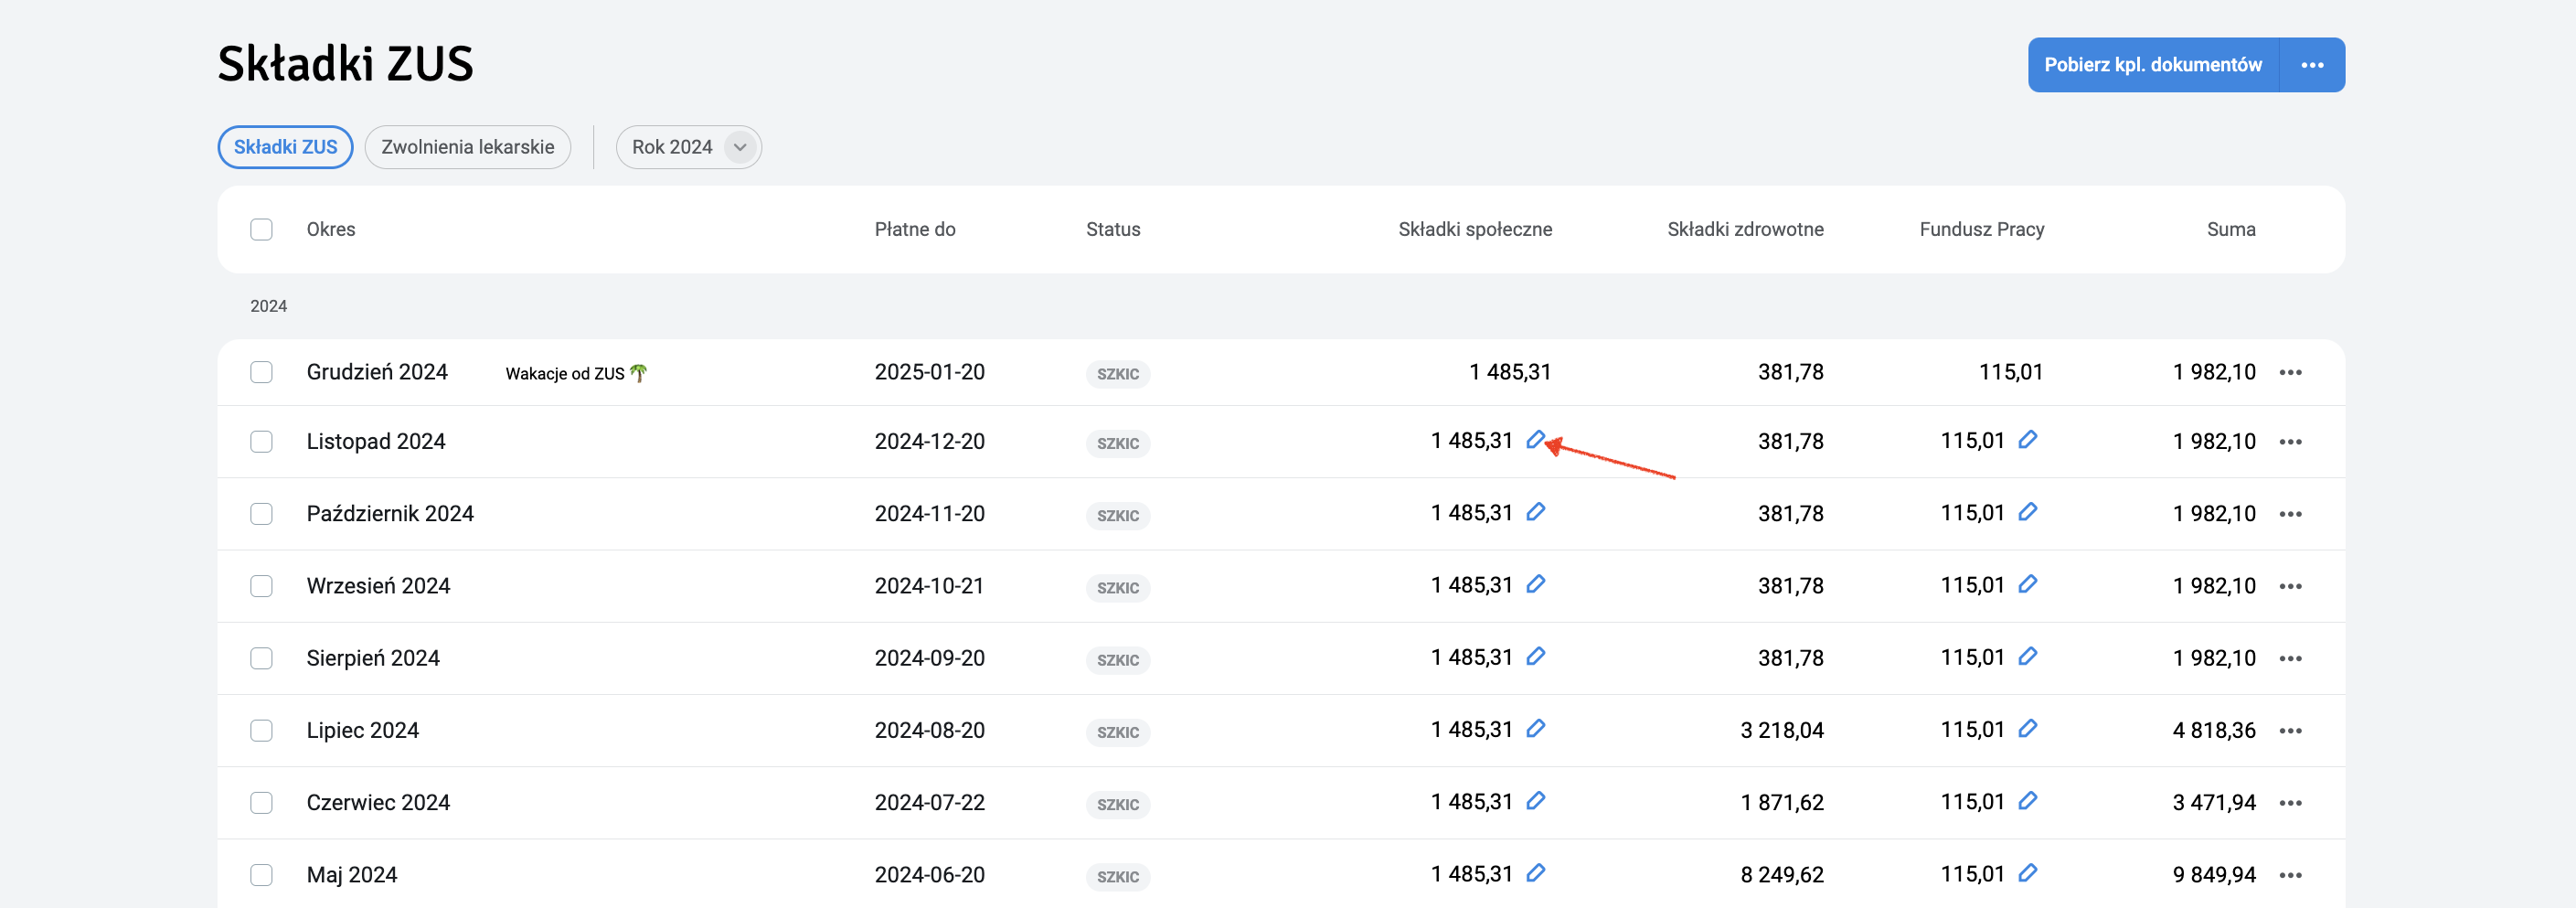Select the Listopad 2024 row checkbox
The image size is (2576, 908).
pos(261,441)
